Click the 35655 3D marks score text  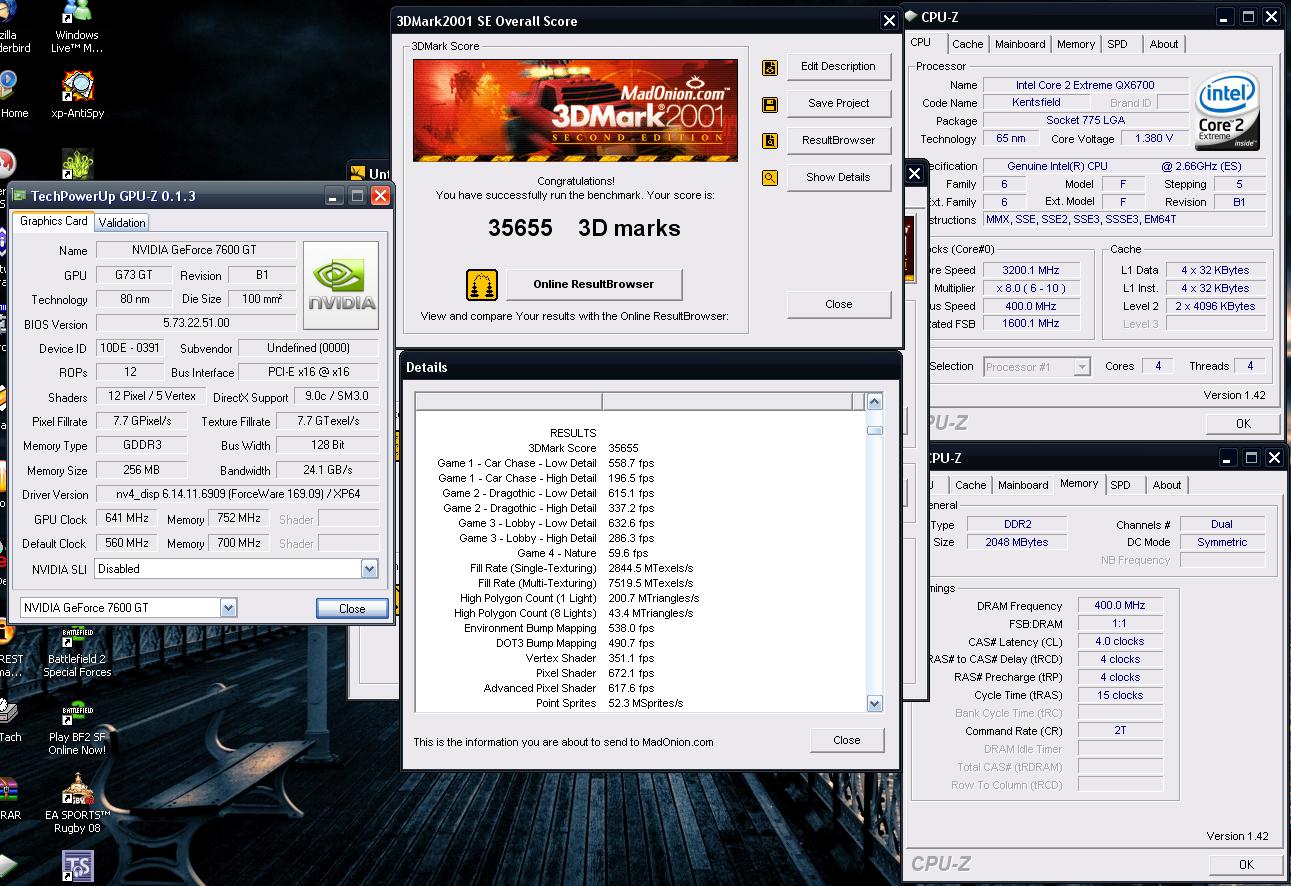(x=584, y=228)
